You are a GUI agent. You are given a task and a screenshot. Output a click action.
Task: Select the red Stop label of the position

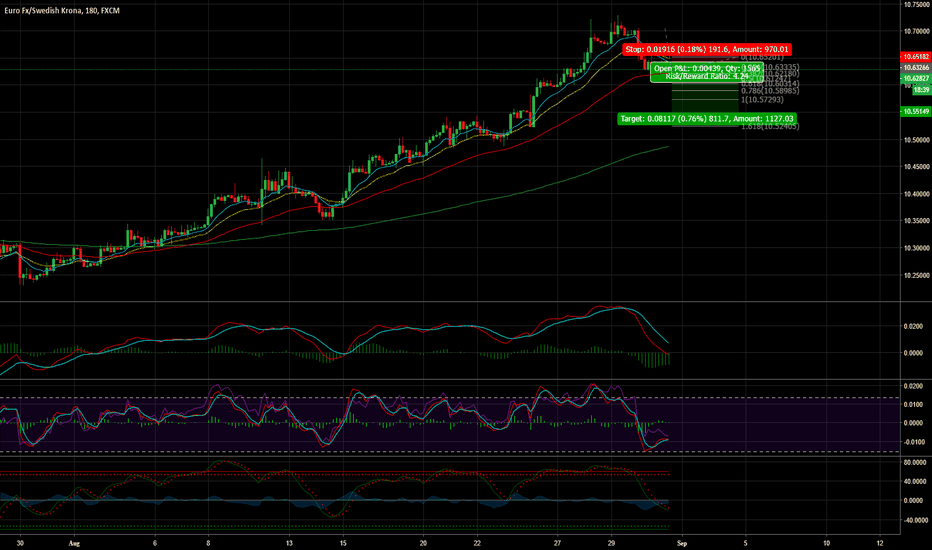click(707, 49)
